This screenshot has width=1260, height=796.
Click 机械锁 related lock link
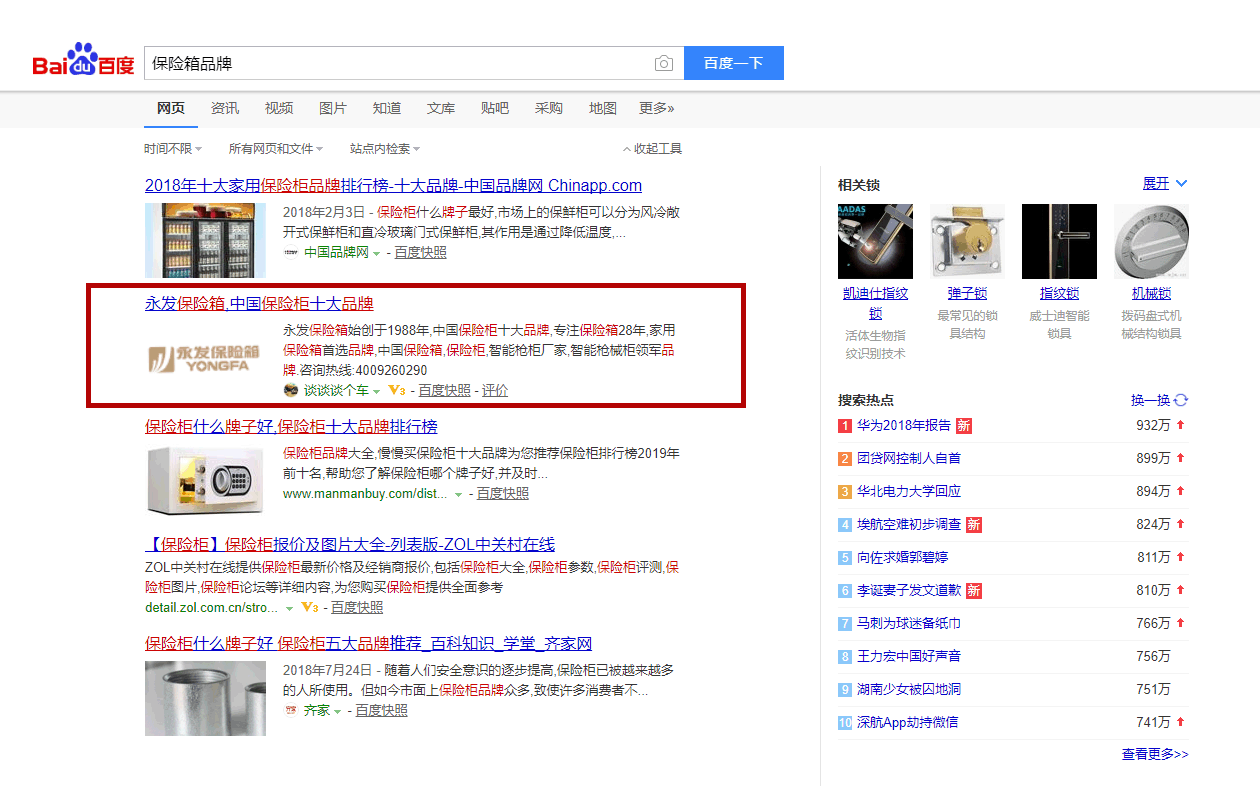point(1151,293)
